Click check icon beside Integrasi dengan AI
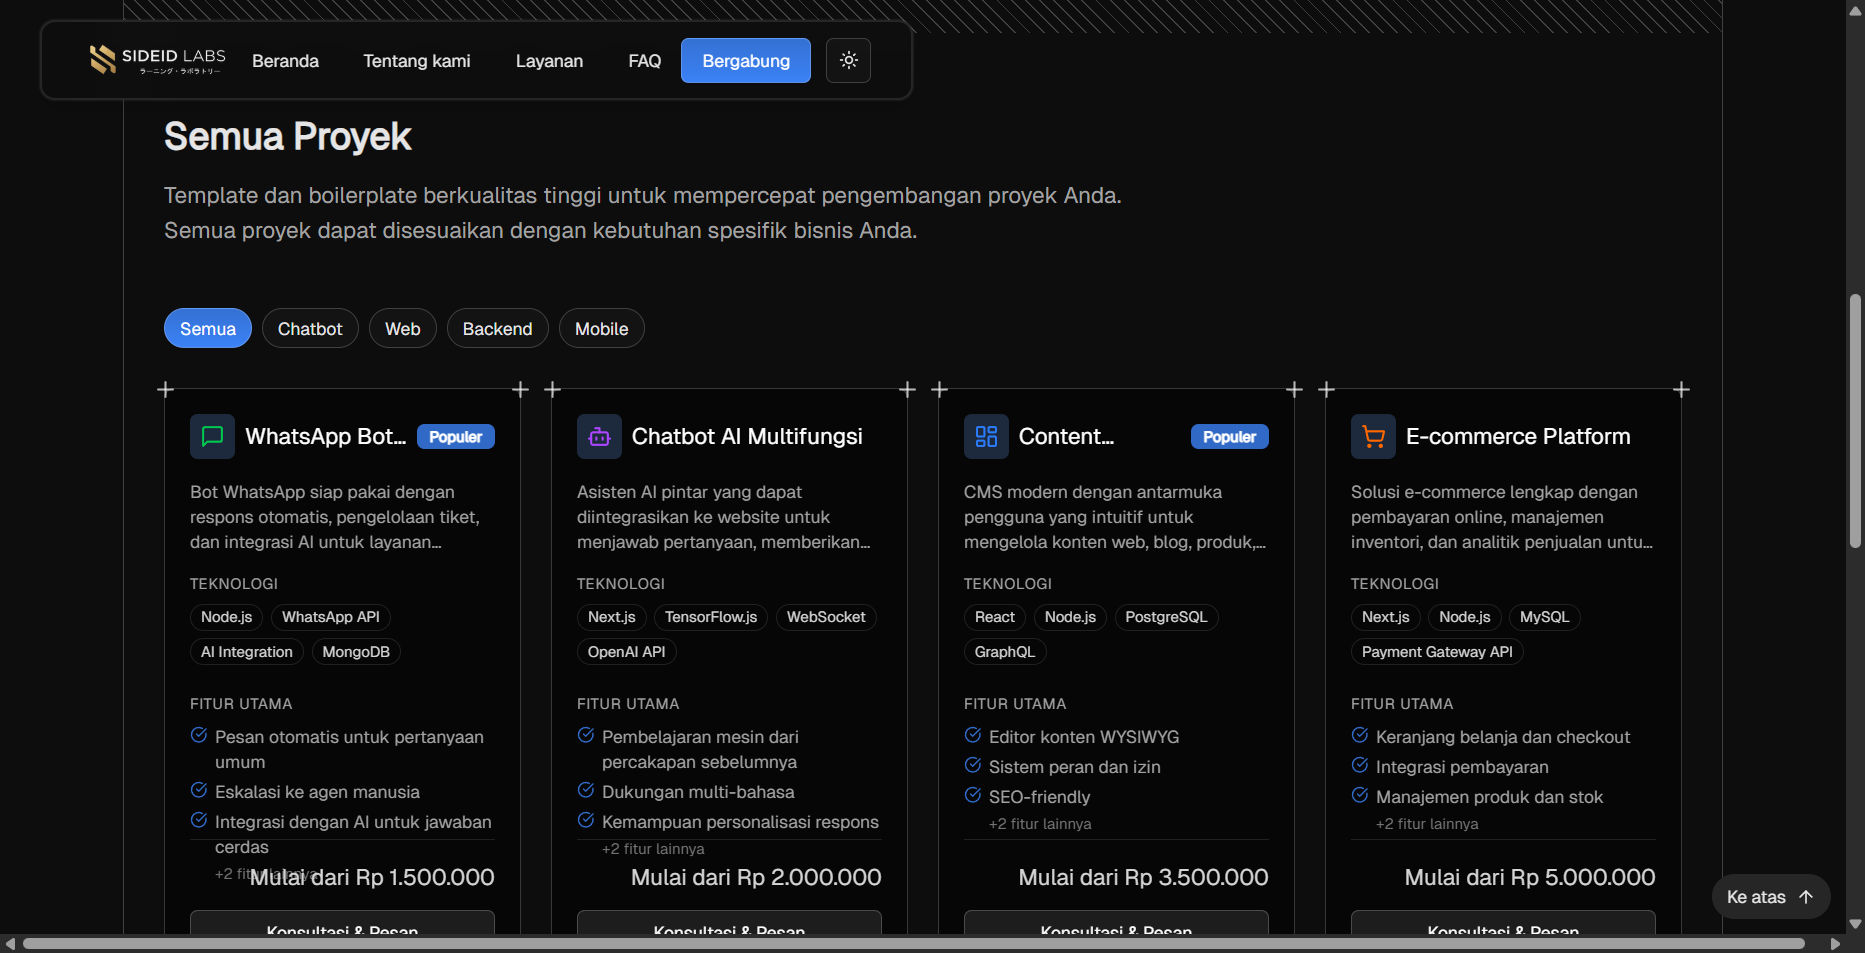1865x953 pixels. coord(199,820)
